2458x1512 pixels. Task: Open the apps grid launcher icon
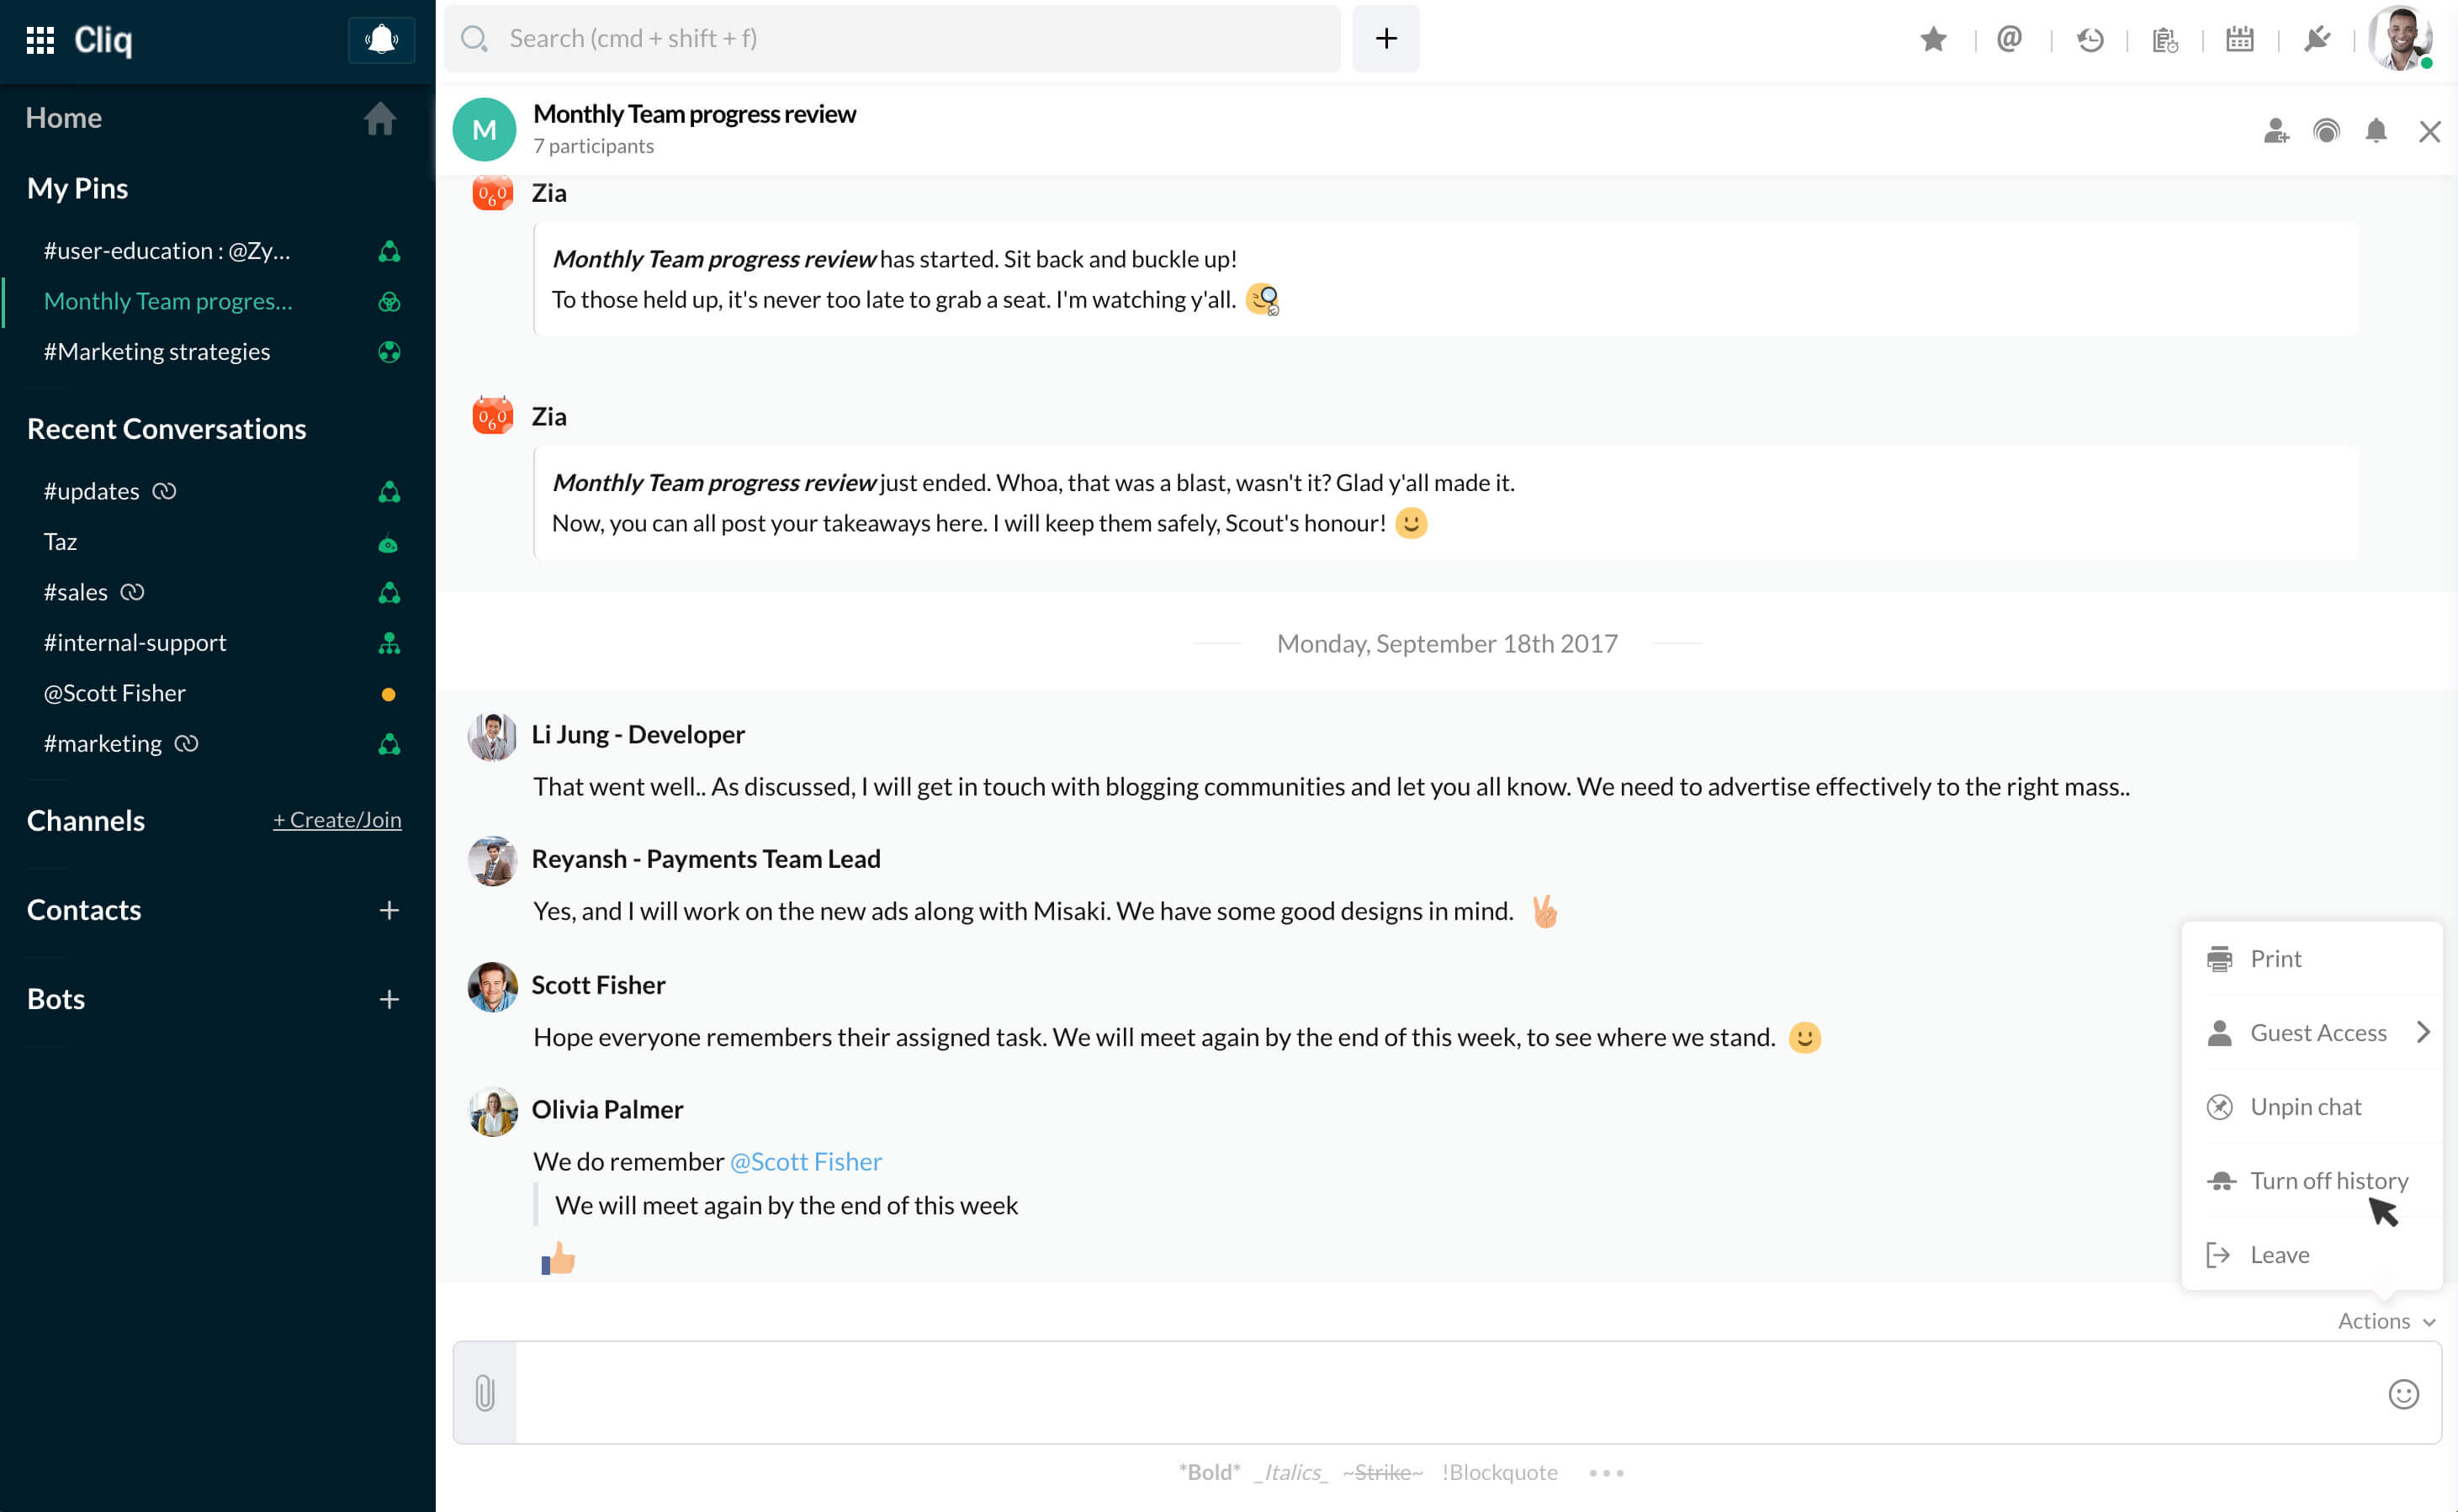click(40, 40)
